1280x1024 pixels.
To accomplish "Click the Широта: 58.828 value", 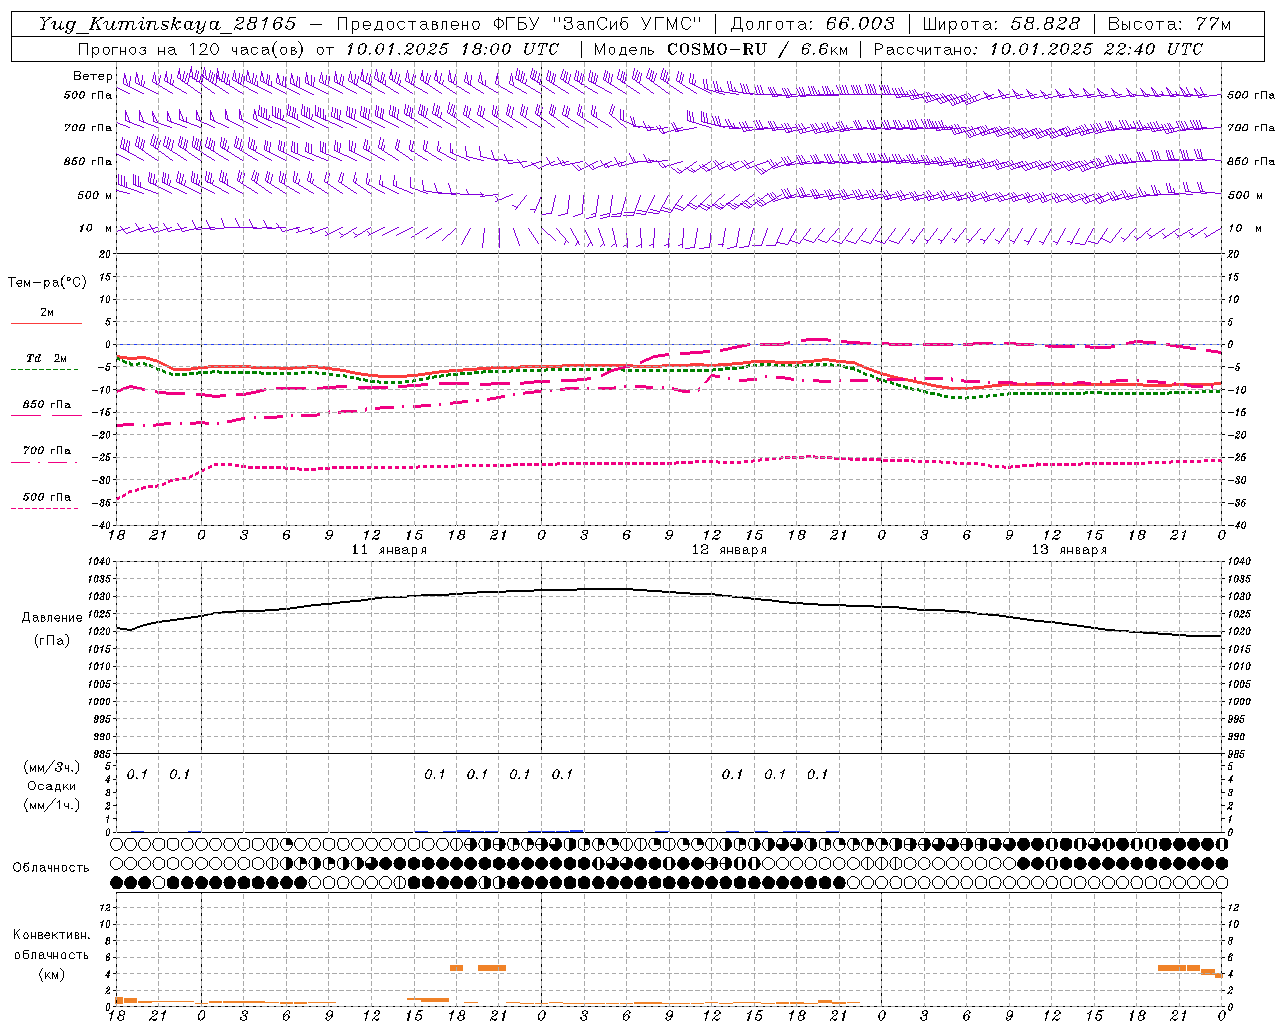I will [1001, 24].
